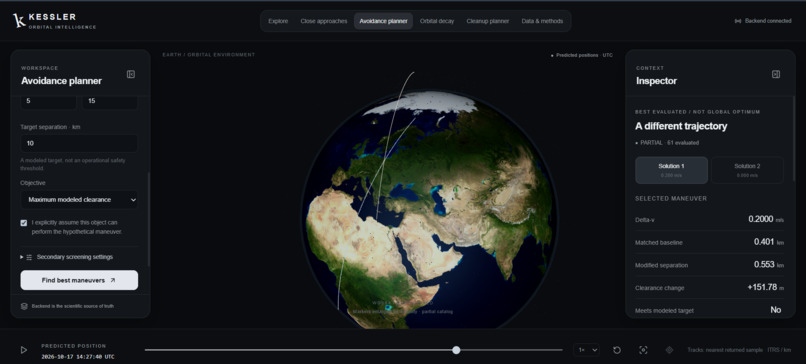The height and width of the screenshot is (364, 806).
Task: Click the input field showing 5
Action: click(48, 101)
